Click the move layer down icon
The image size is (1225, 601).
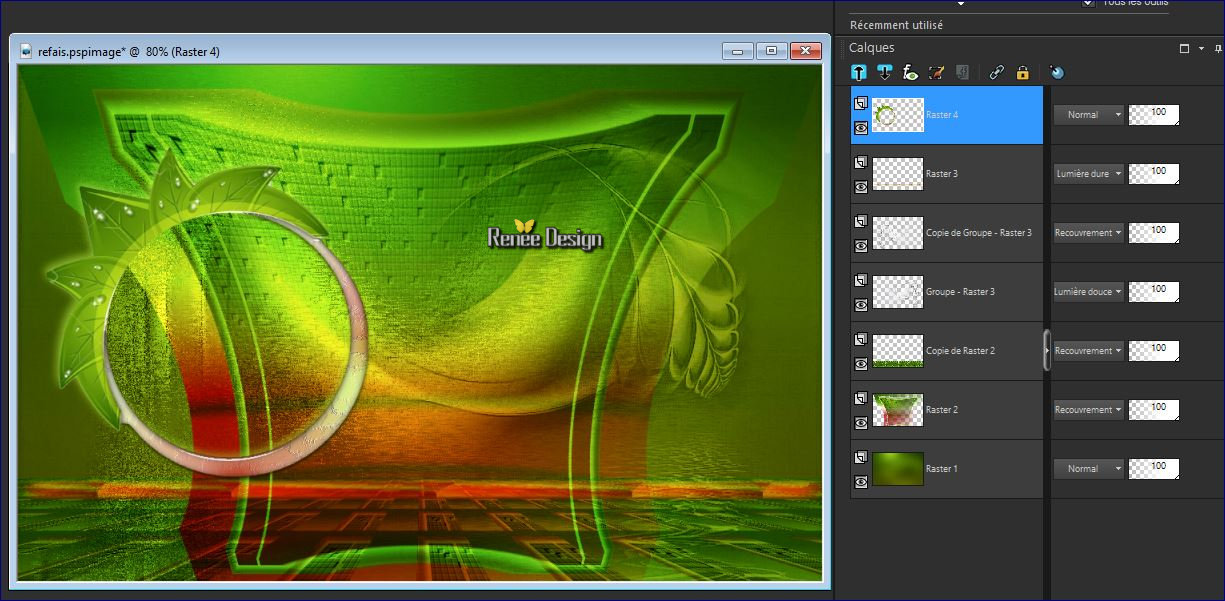(x=884, y=72)
